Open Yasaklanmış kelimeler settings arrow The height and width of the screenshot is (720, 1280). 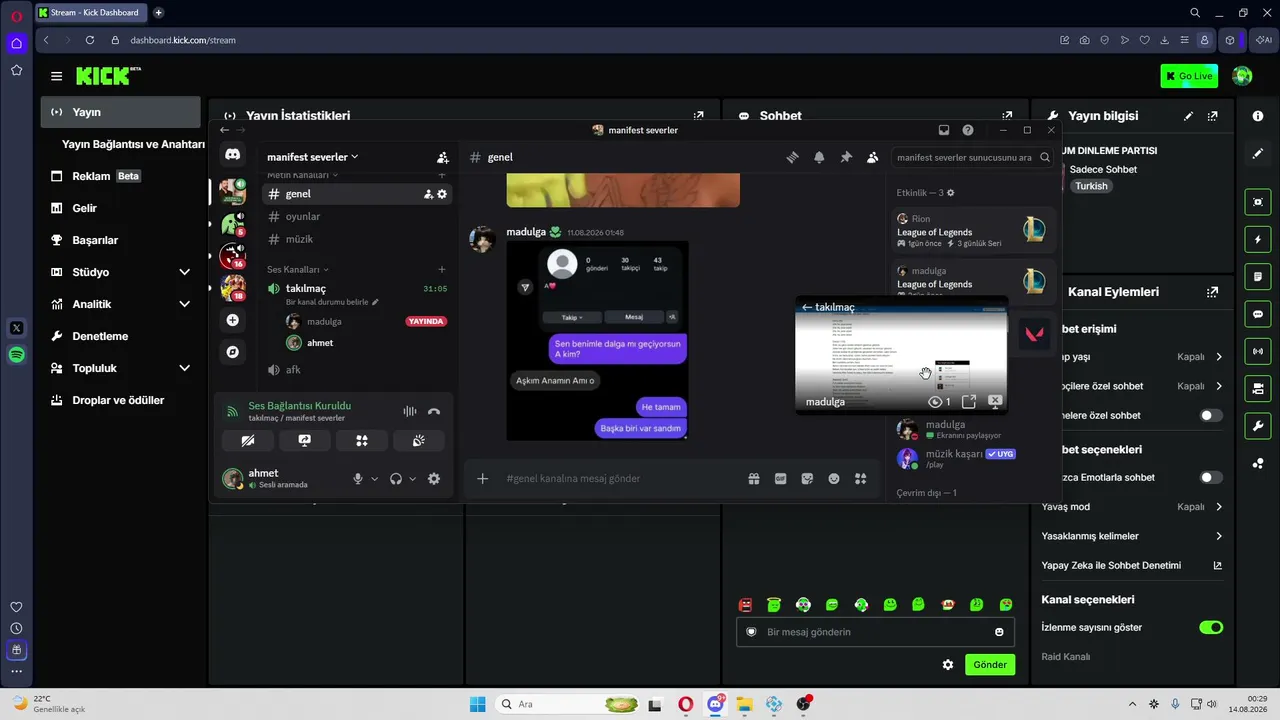pos(1218,536)
